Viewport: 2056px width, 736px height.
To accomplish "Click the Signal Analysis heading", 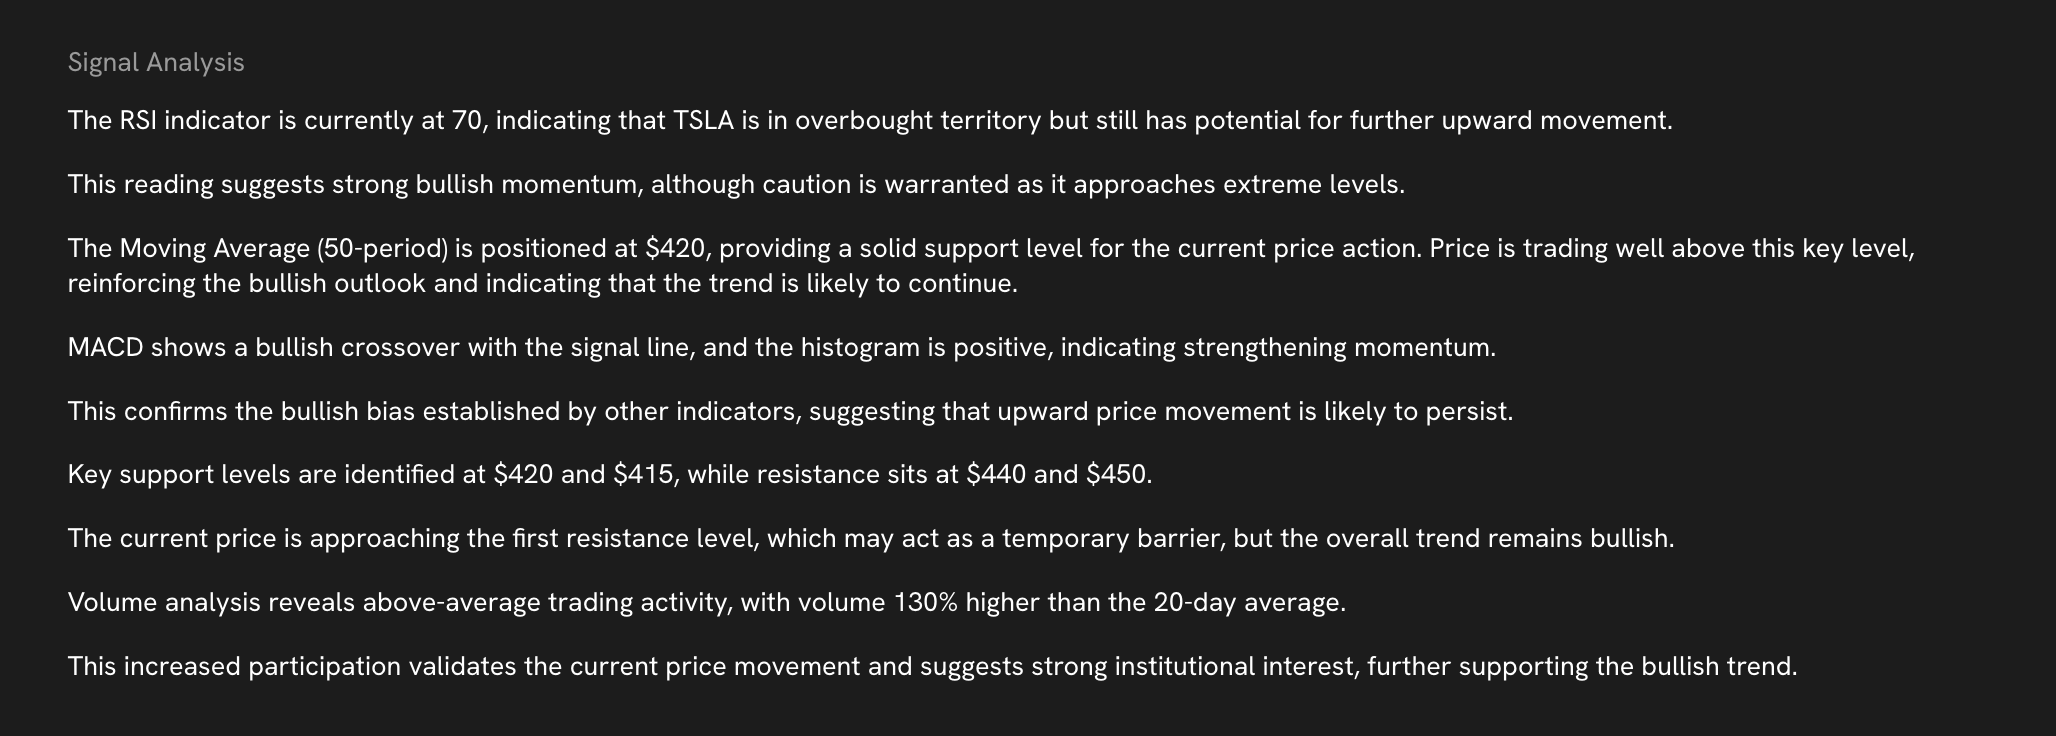I will pyautogui.click(x=156, y=62).
